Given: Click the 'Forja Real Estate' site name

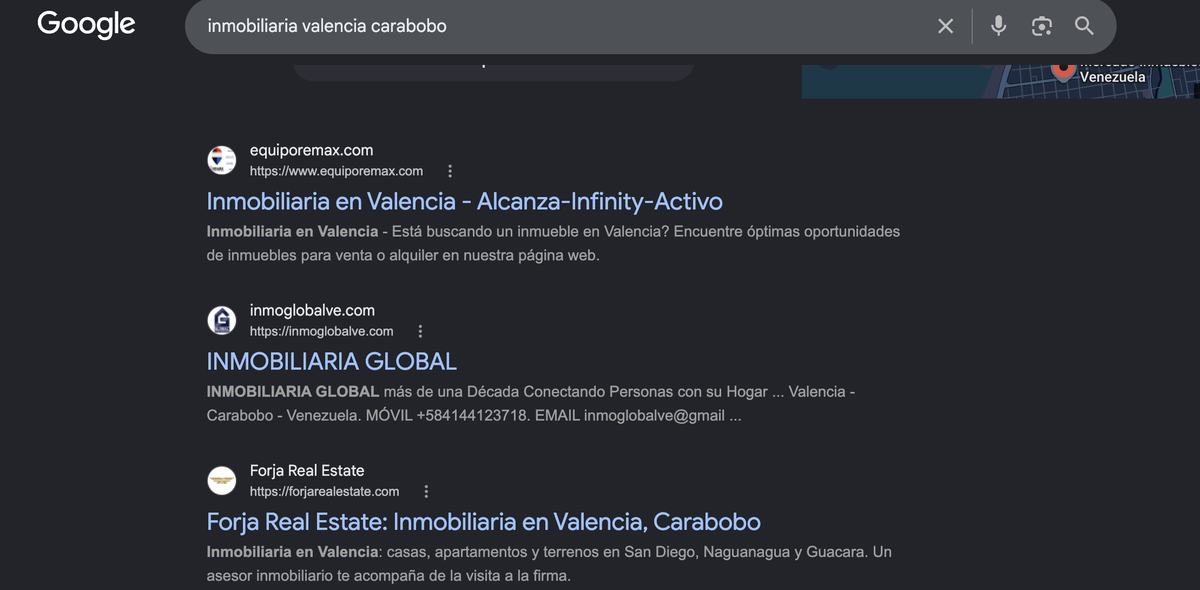Looking at the screenshot, I should 307,470.
